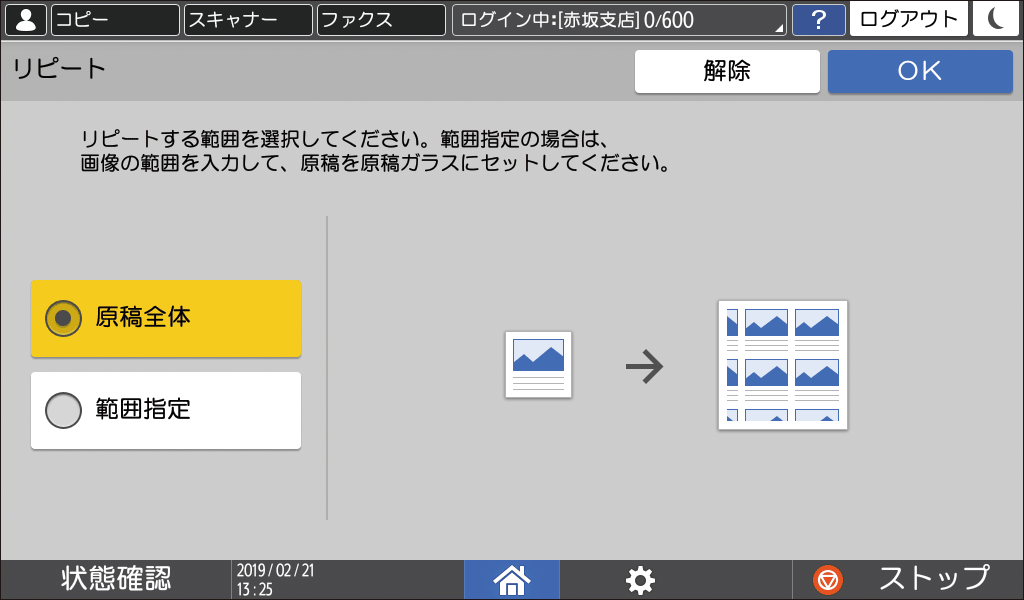Tap the moon icon for energy saver mode
The width and height of the screenshot is (1024, 600).
(996, 19)
